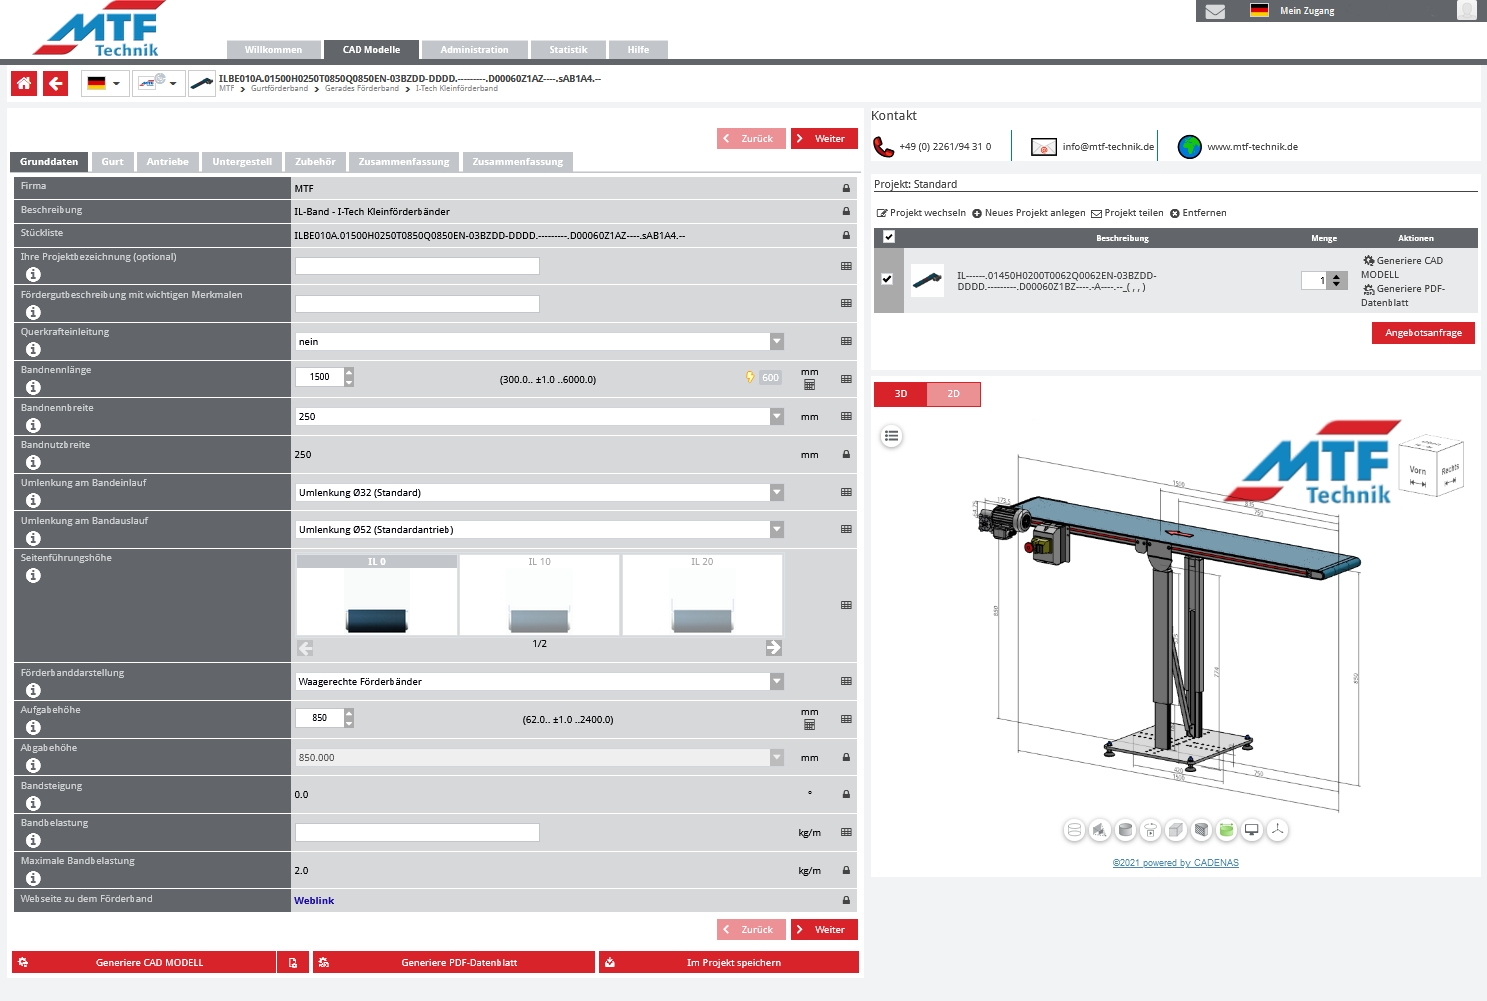Click Im Projekt speichern button
The width and height of the screenshot is (1487, 1001).
coord(729,962)
